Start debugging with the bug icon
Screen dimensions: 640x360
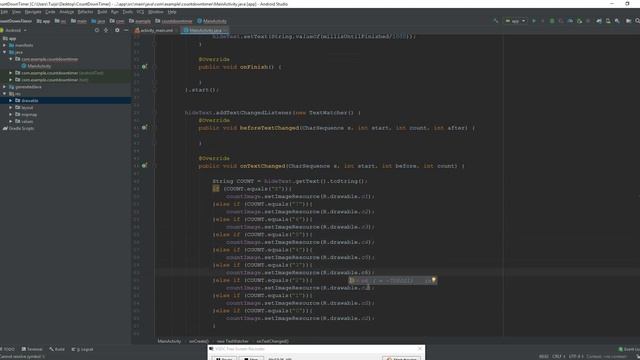552,21
